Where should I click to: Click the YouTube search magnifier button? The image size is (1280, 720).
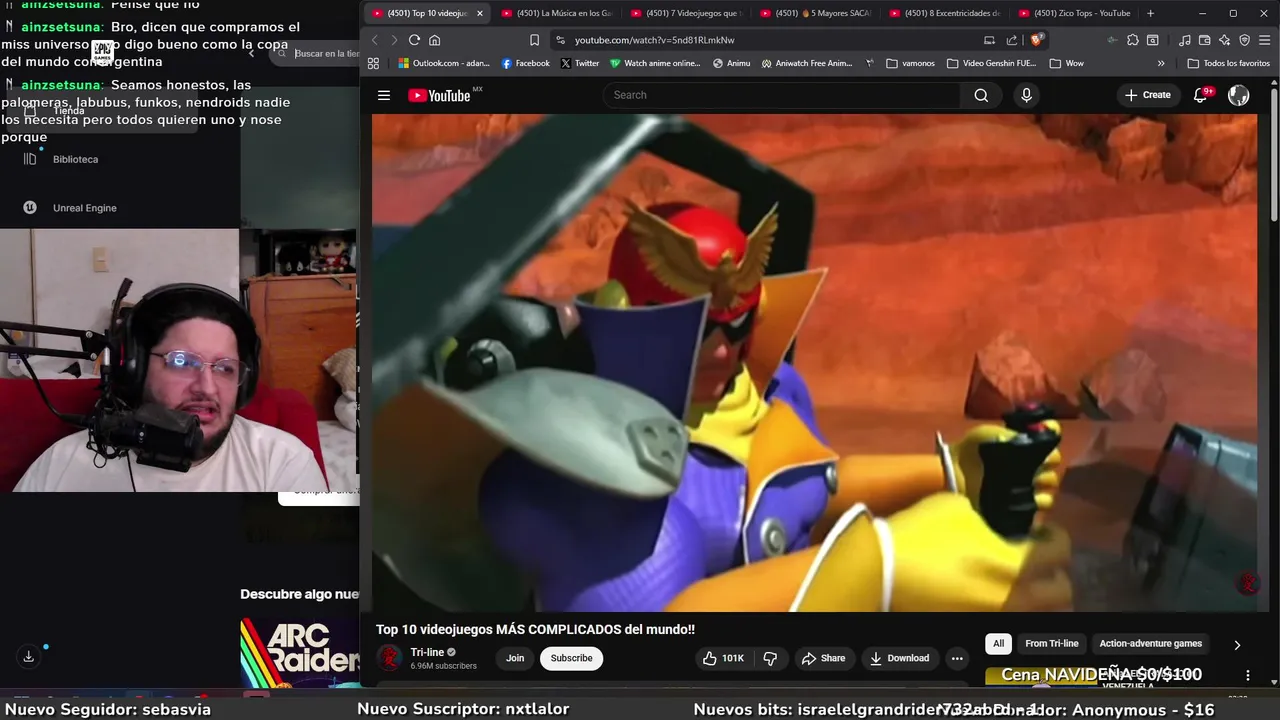coord(981,95)
